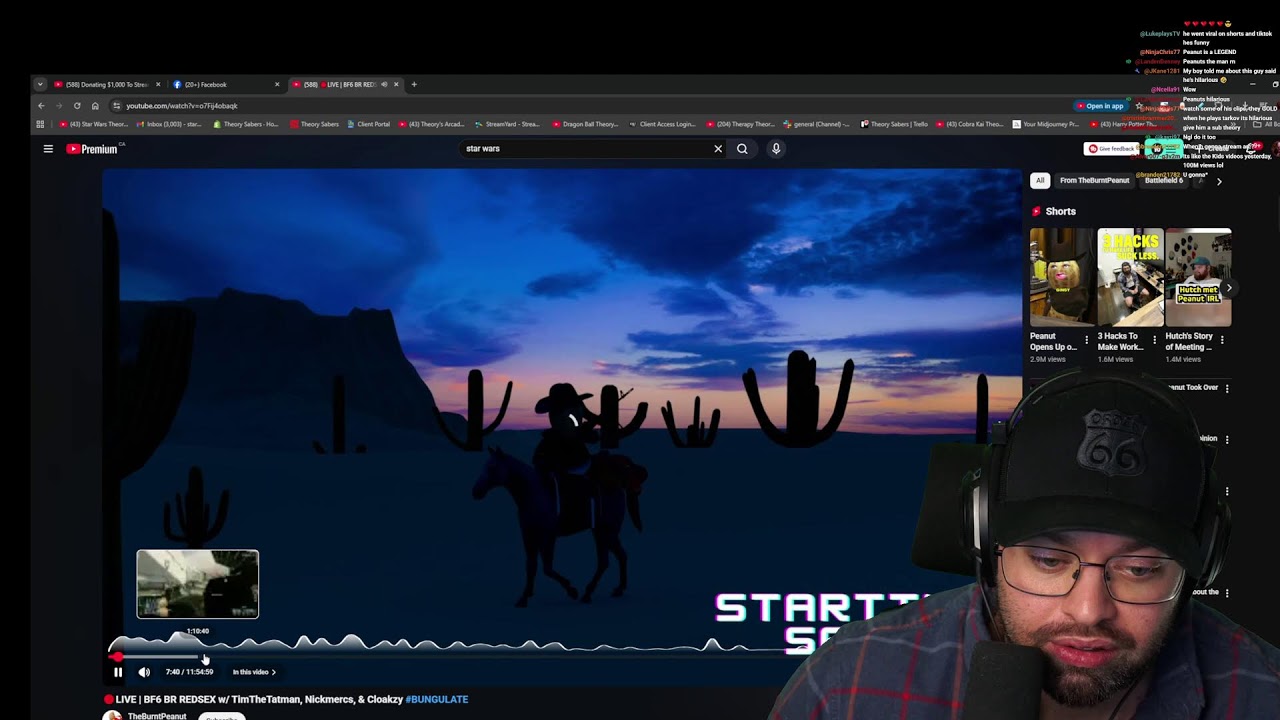
Task: Open the 'Client Portal' bookmark
Action: (368, 124)
